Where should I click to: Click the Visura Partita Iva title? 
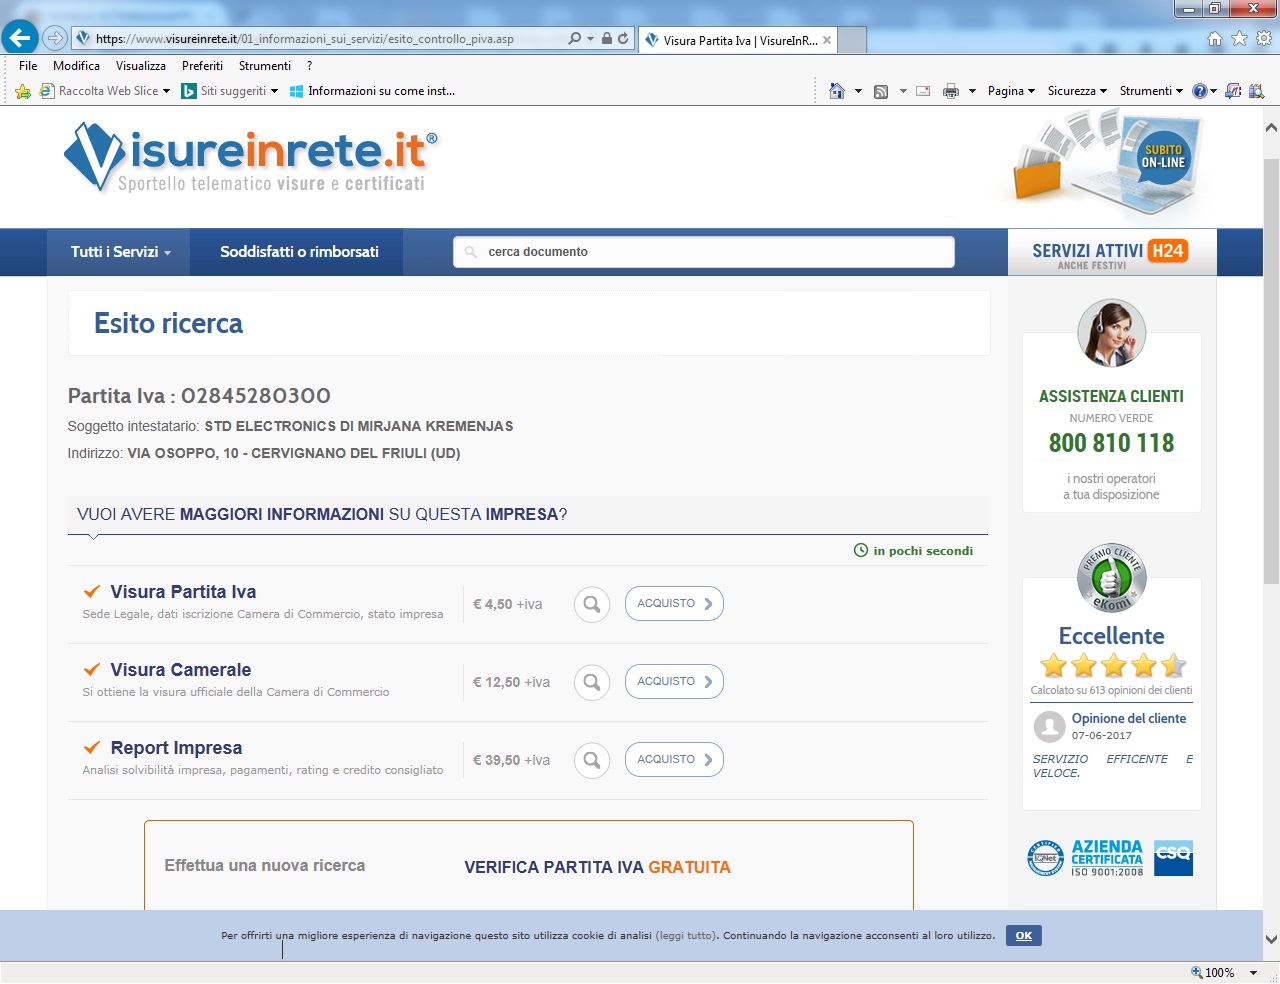point(183,592)
